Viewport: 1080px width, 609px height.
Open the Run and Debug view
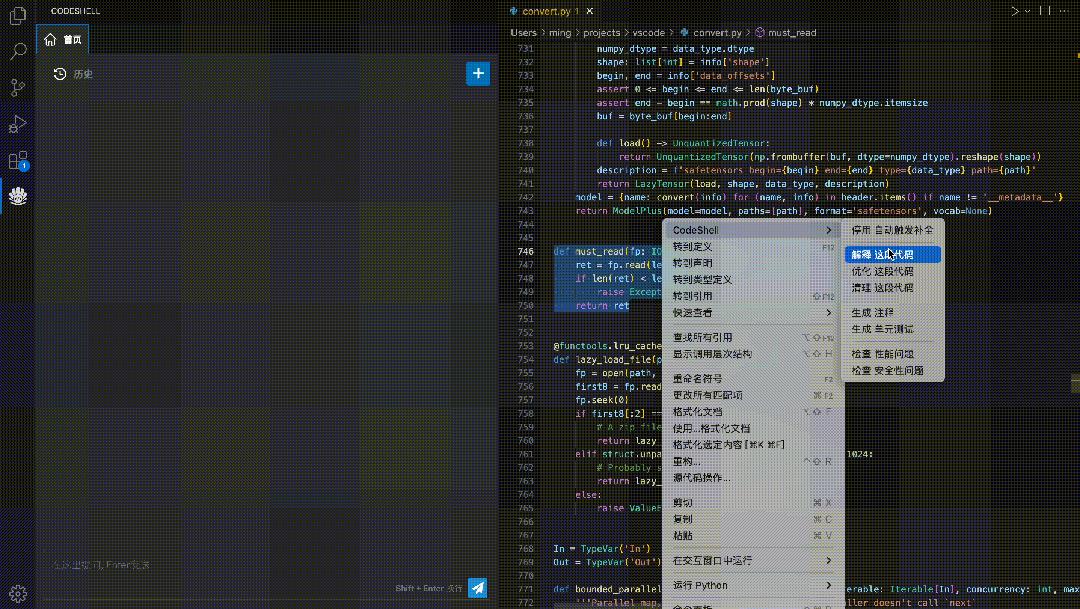click(x=18, y=123)
